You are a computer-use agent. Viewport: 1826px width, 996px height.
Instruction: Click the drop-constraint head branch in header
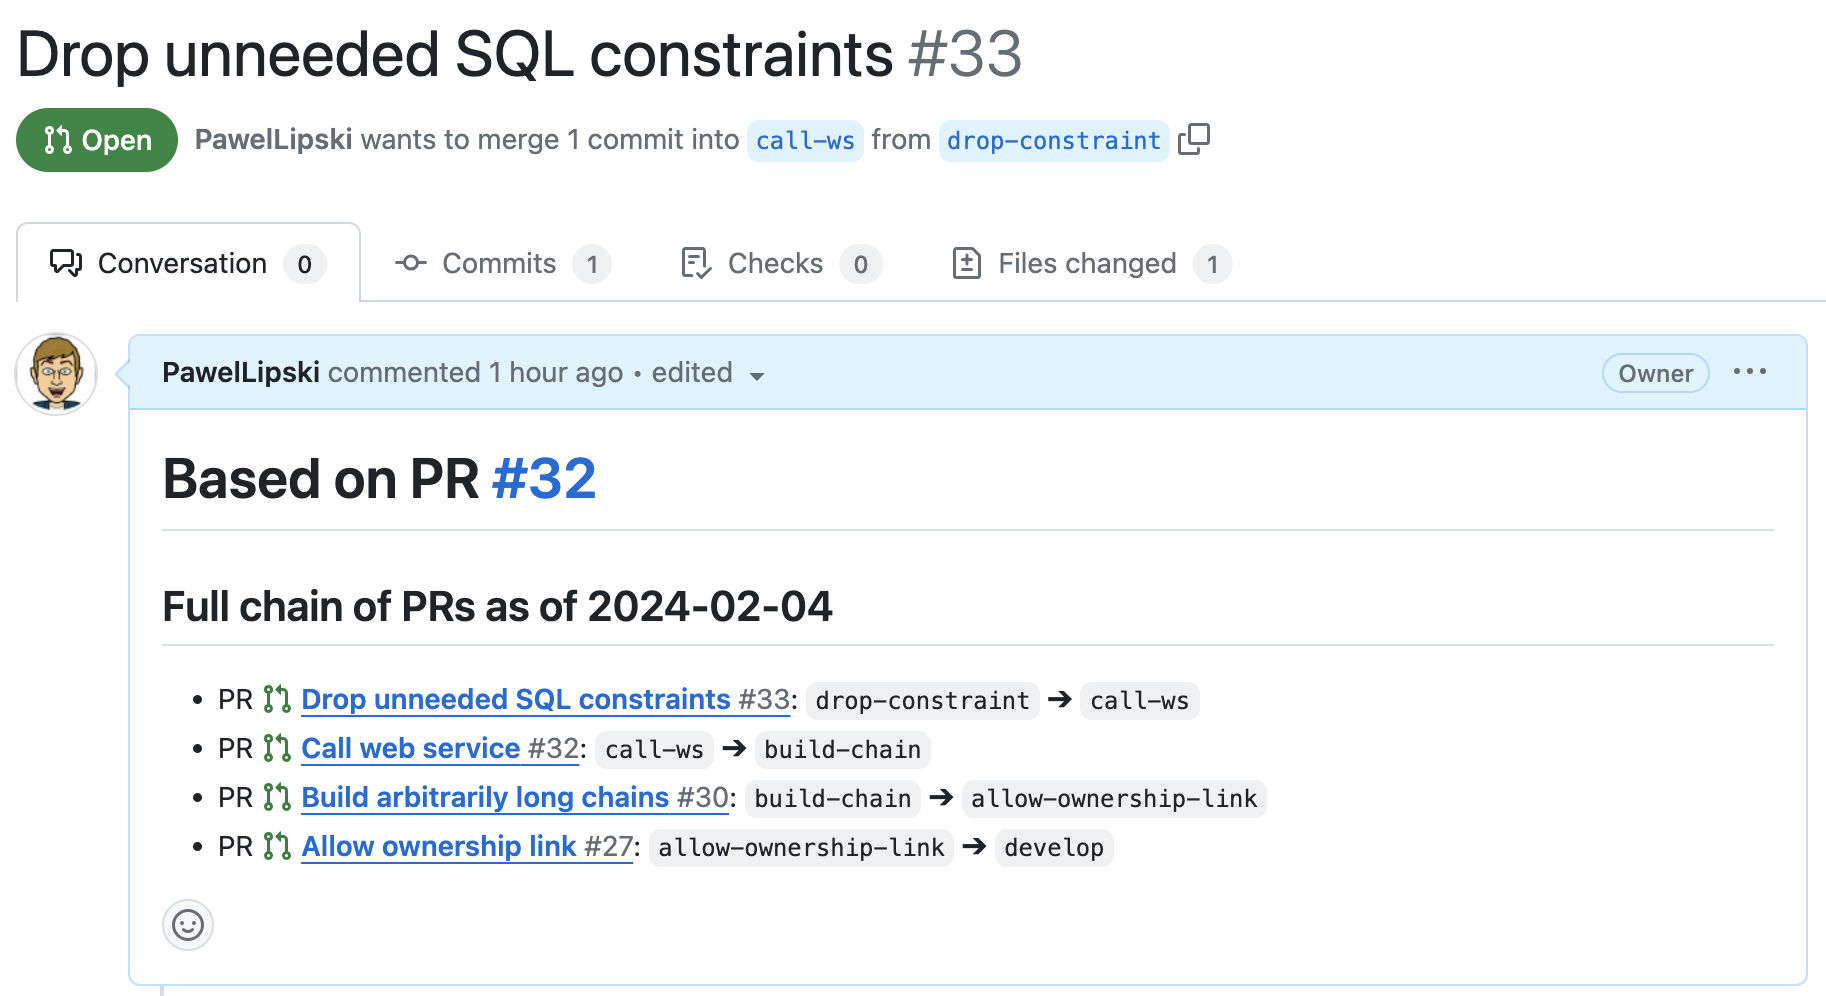tap(1054, 140)
